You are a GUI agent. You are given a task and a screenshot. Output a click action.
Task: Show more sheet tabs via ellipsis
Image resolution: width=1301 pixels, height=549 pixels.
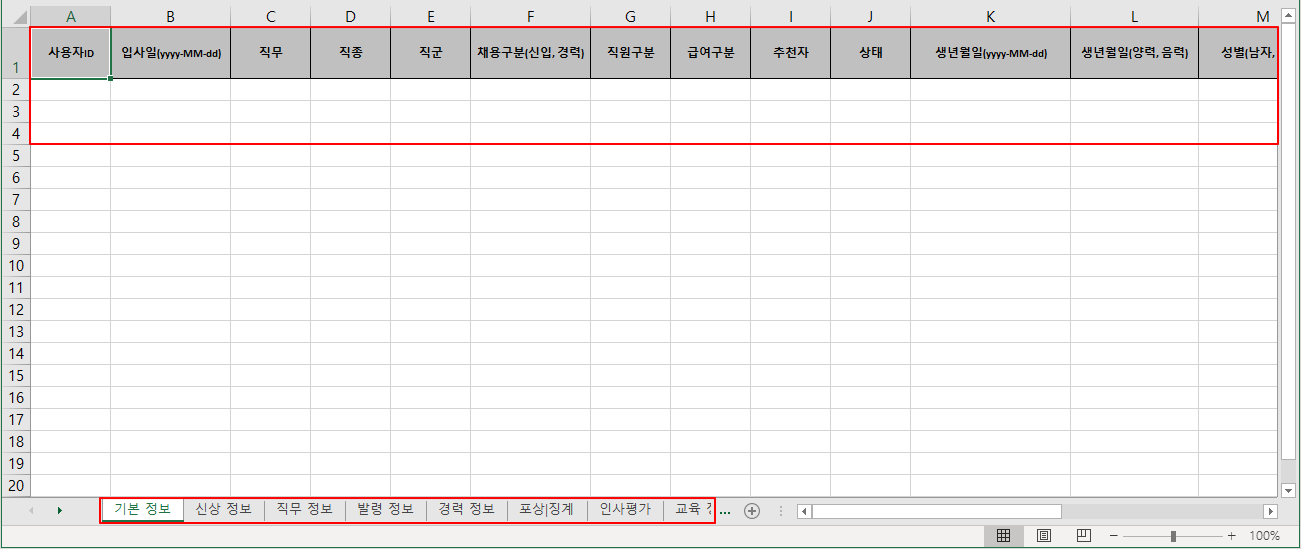tap(725, 511)
